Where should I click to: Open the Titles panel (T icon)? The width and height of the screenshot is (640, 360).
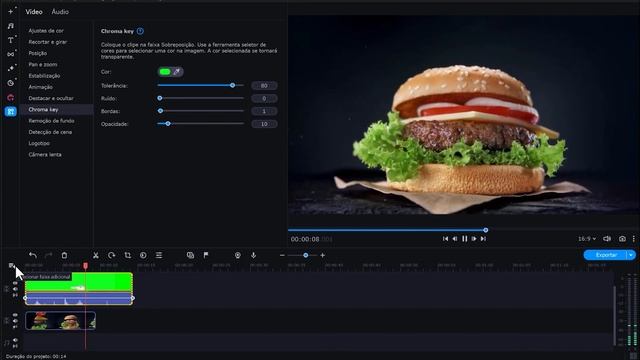coord(11,40)
